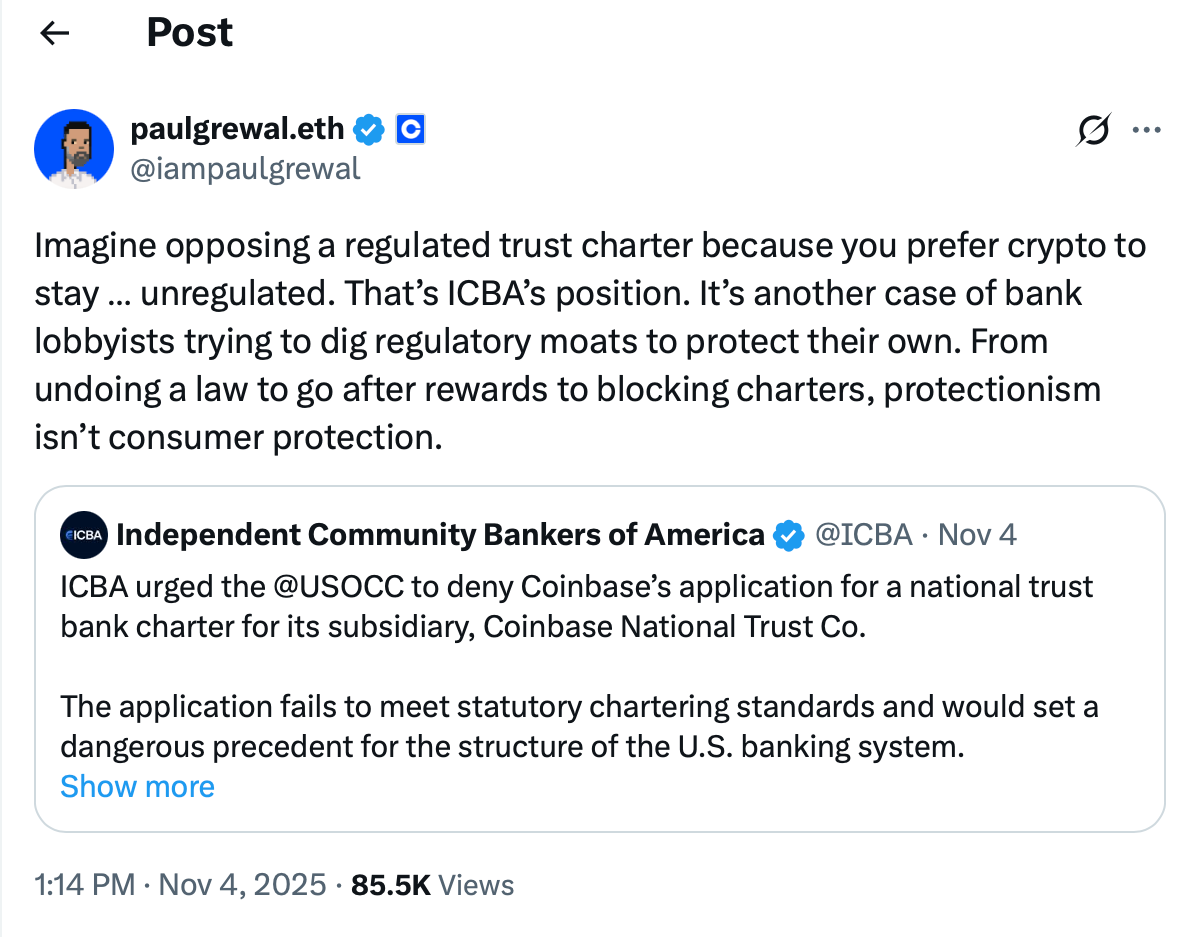
Task: Expand the quoted tweet card
Action: [x=600, y=660]
